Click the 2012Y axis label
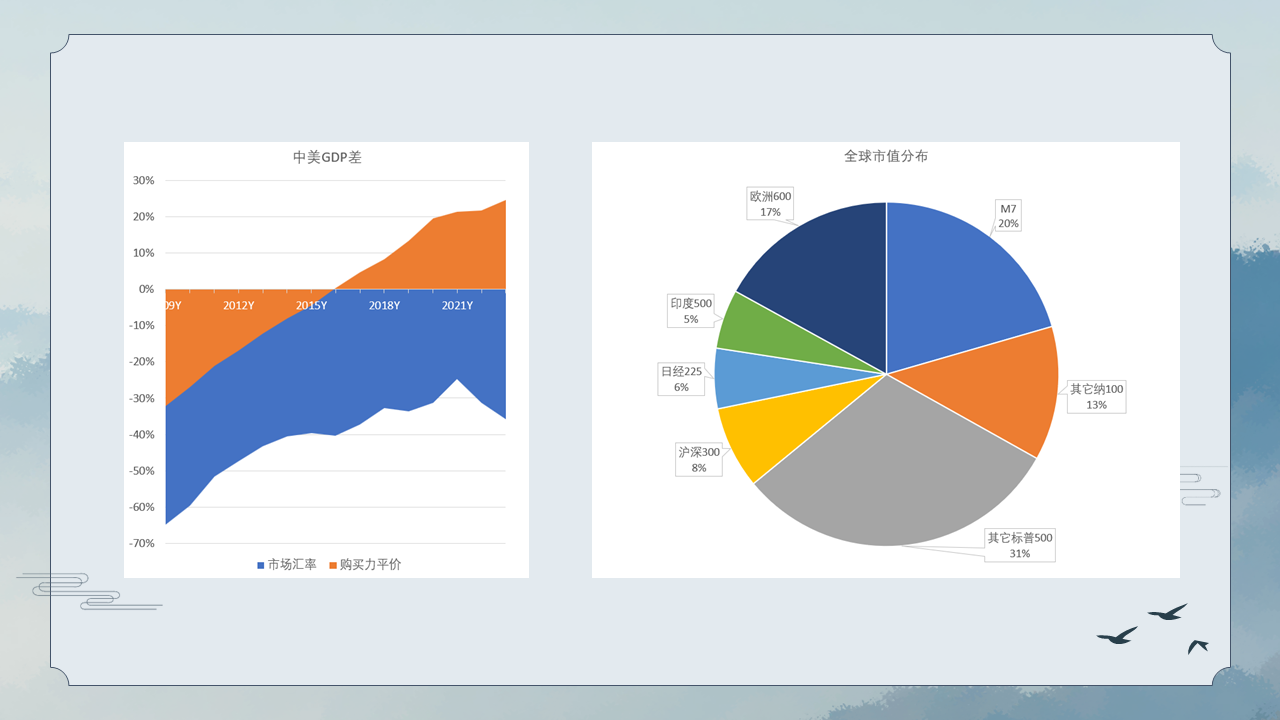Viewport: 1280px width, 720px height. pyautogui.click(x=238, y=305)
